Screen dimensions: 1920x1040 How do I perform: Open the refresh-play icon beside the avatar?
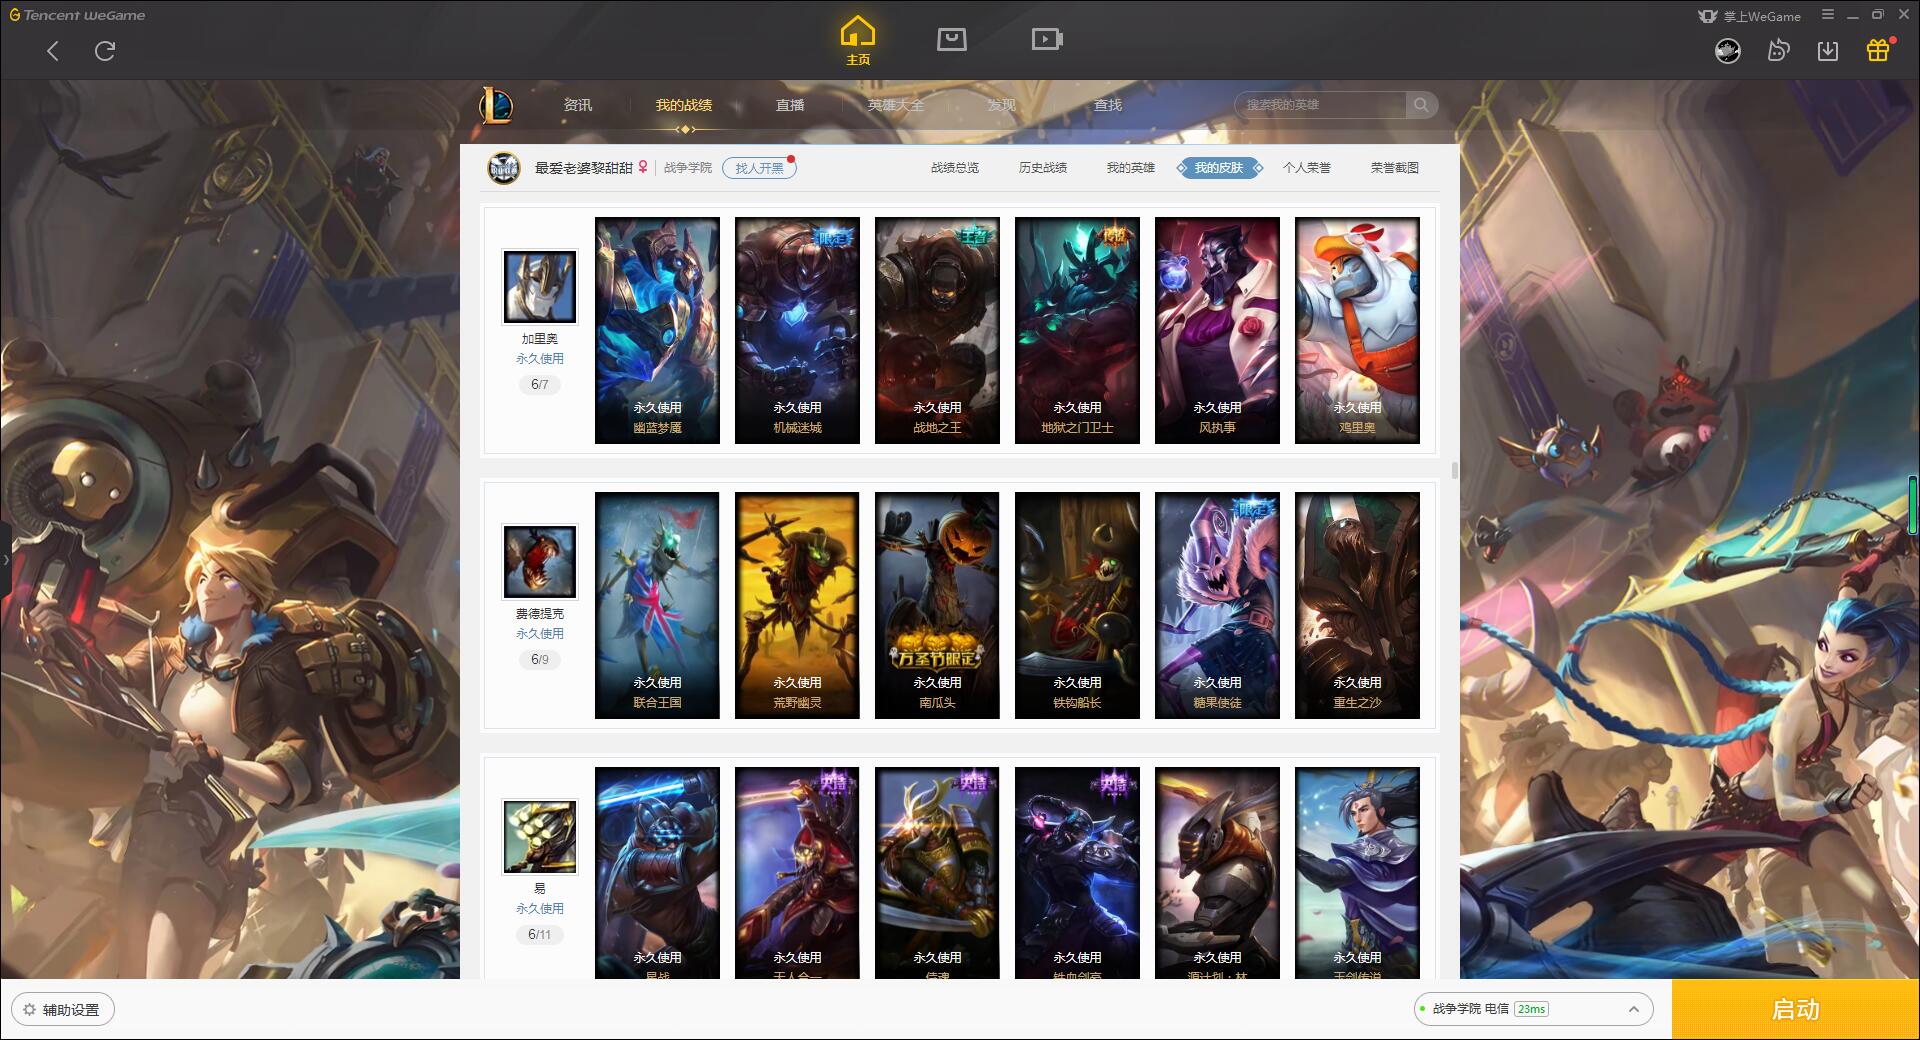(1778, 51)
